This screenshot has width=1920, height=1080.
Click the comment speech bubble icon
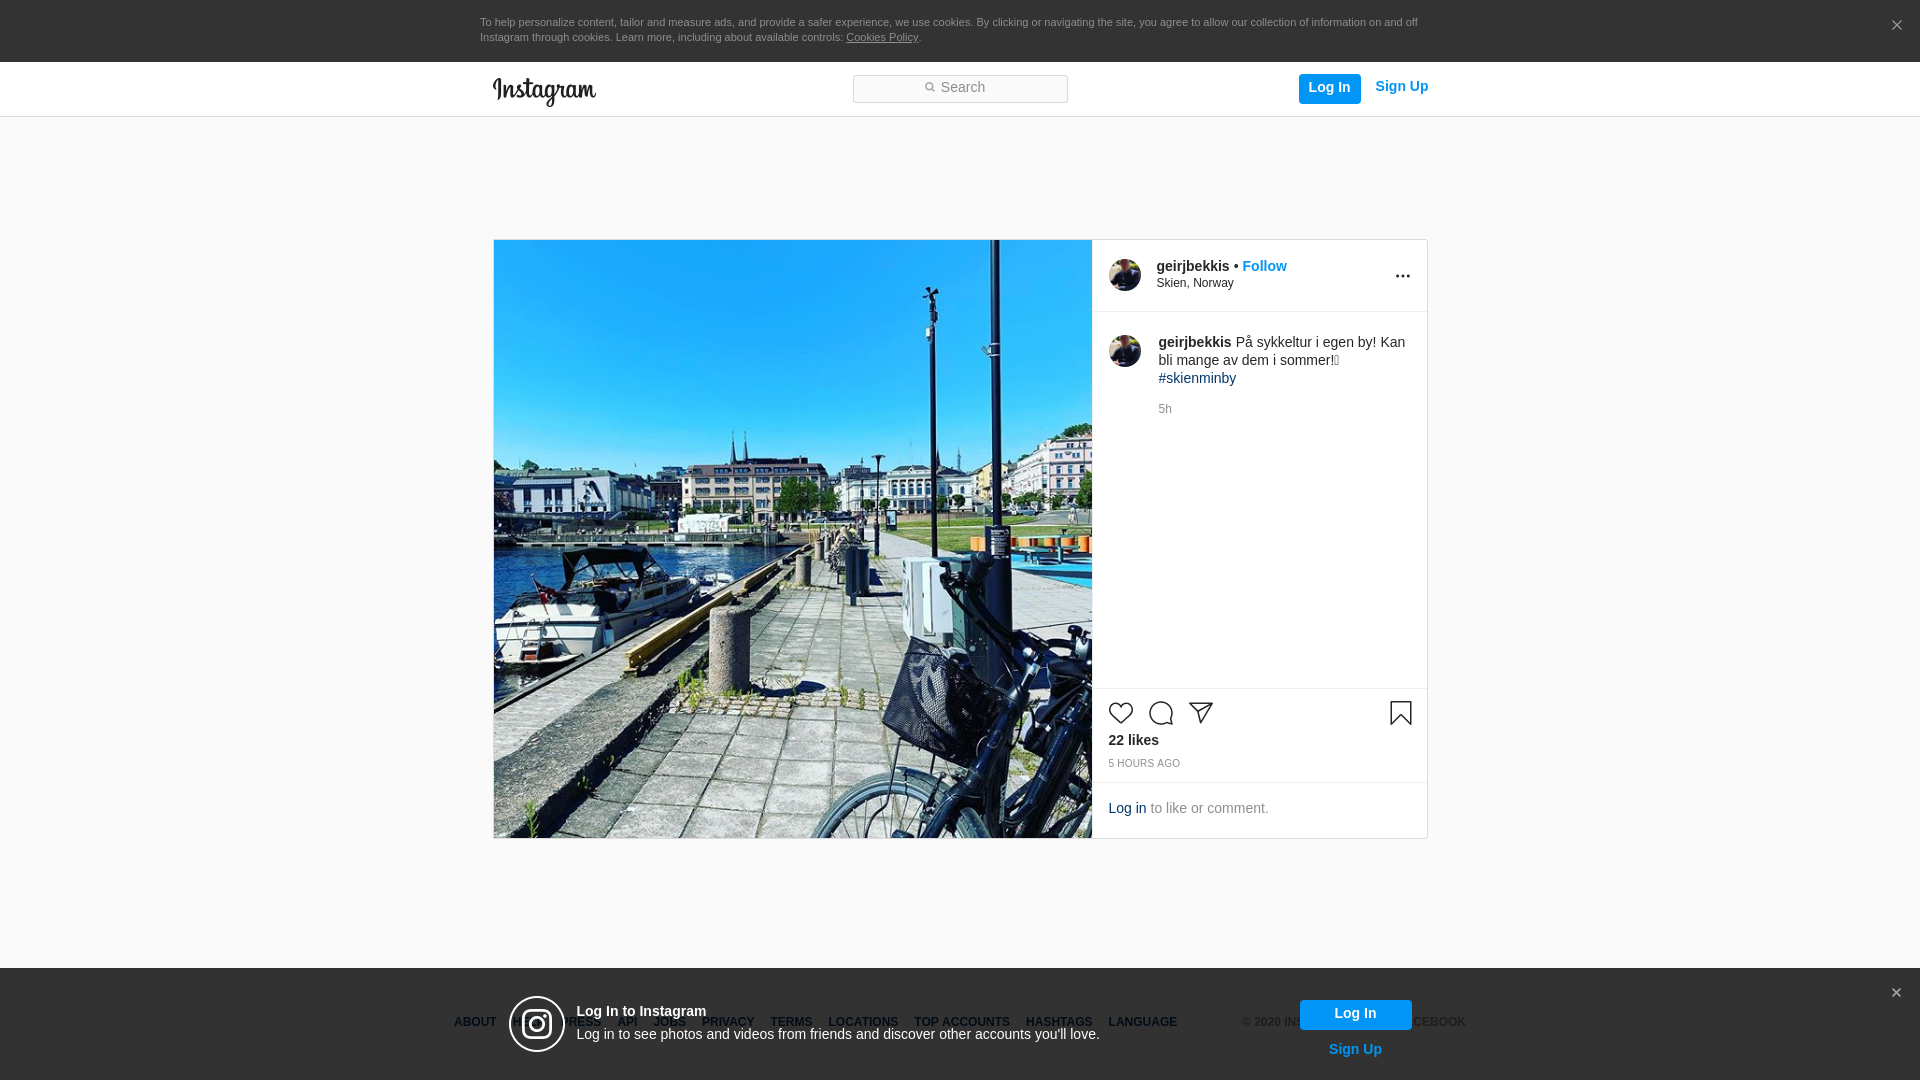click(x=1160, y=713)
